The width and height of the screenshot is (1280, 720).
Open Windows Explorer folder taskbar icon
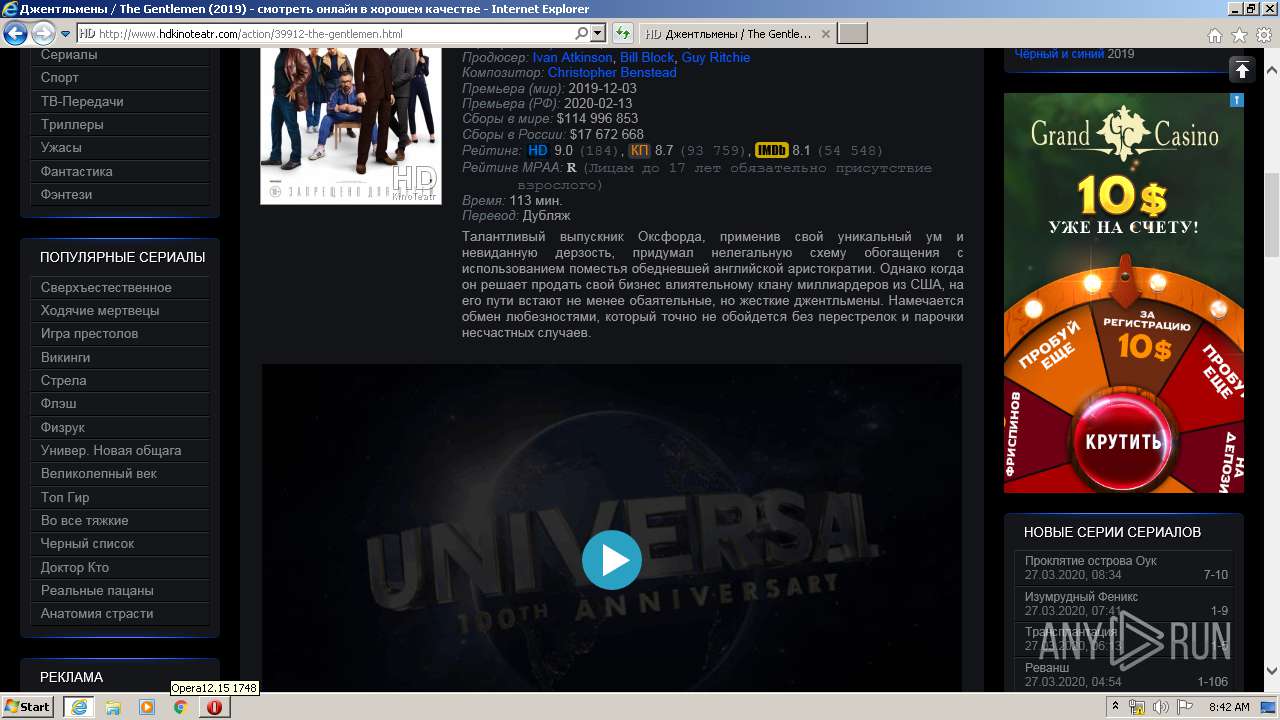(113, 707)
